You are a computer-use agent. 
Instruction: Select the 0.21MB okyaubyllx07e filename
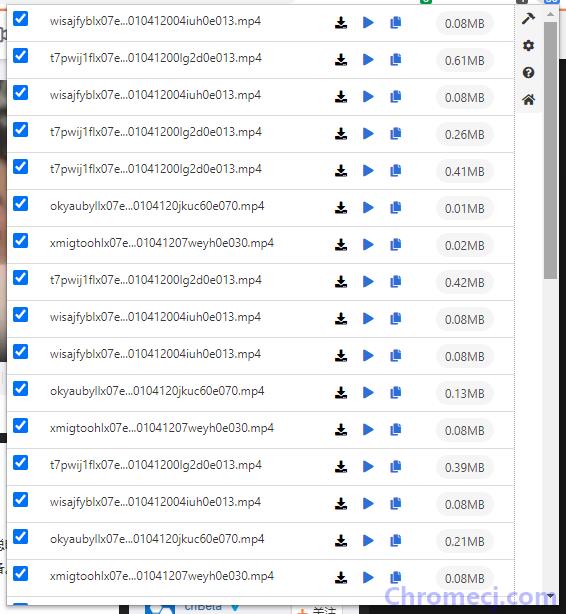(x=157, y=539)
